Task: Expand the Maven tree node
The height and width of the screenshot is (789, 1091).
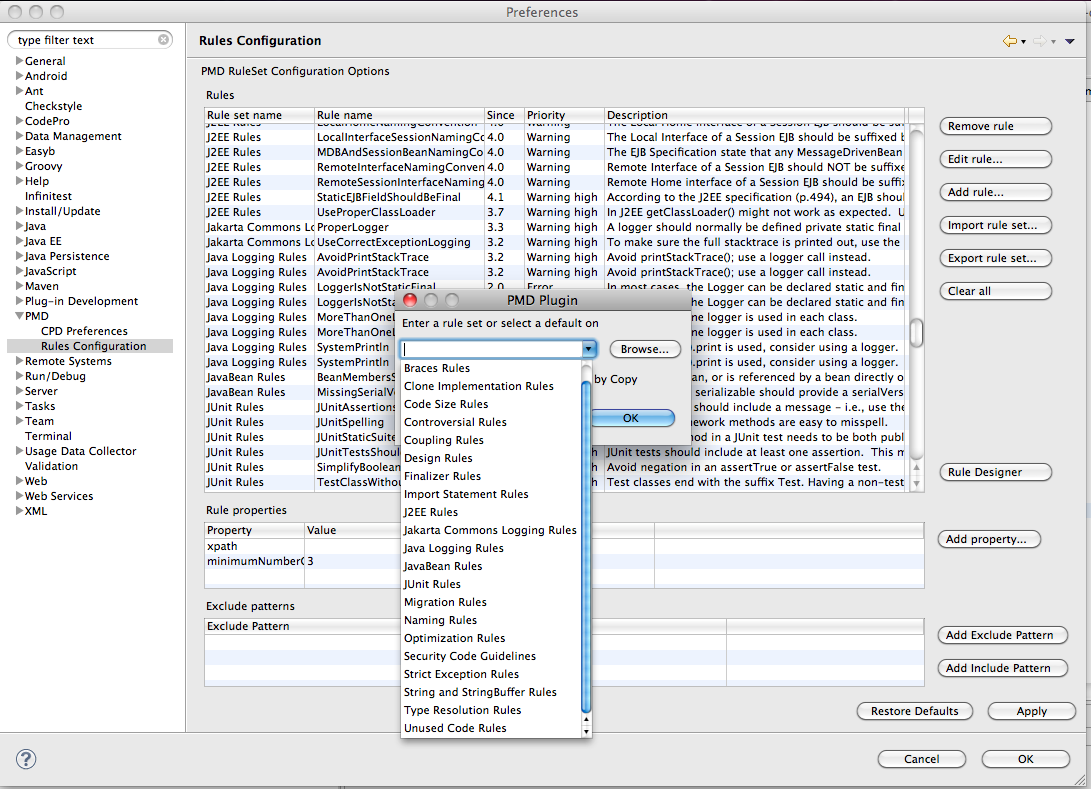Action: (19, 286)
